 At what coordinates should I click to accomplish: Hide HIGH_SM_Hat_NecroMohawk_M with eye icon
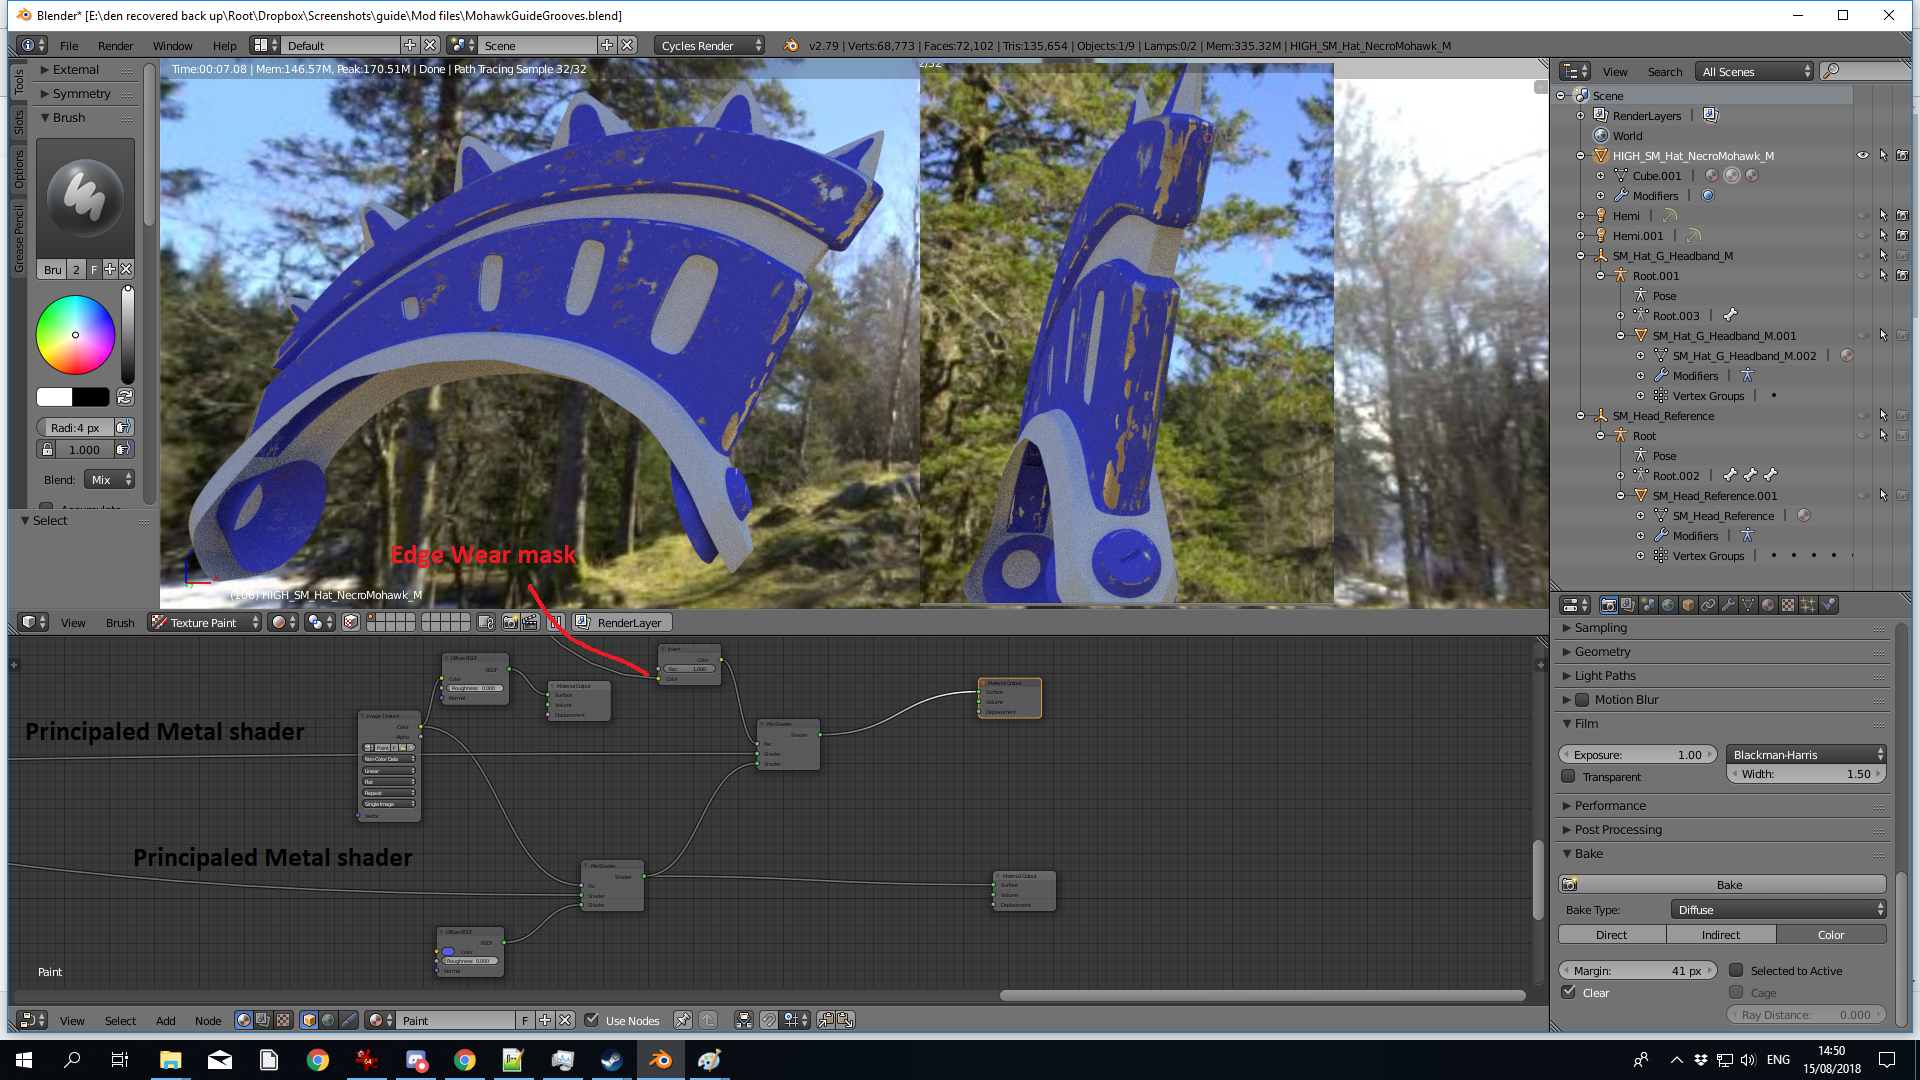[1862, 156]
